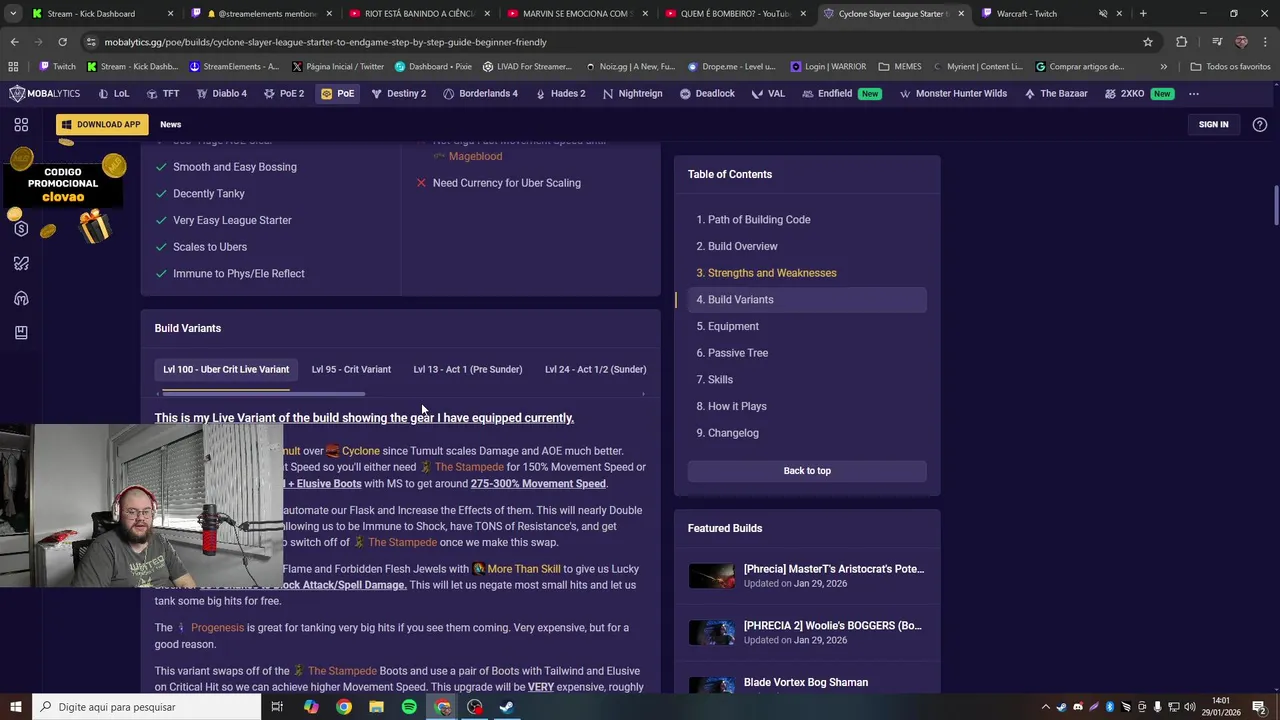The width and height of the screenshot is (1280, 720).
Task: Open MEMES bookmarks folder
Action: [x=900, y=67]
